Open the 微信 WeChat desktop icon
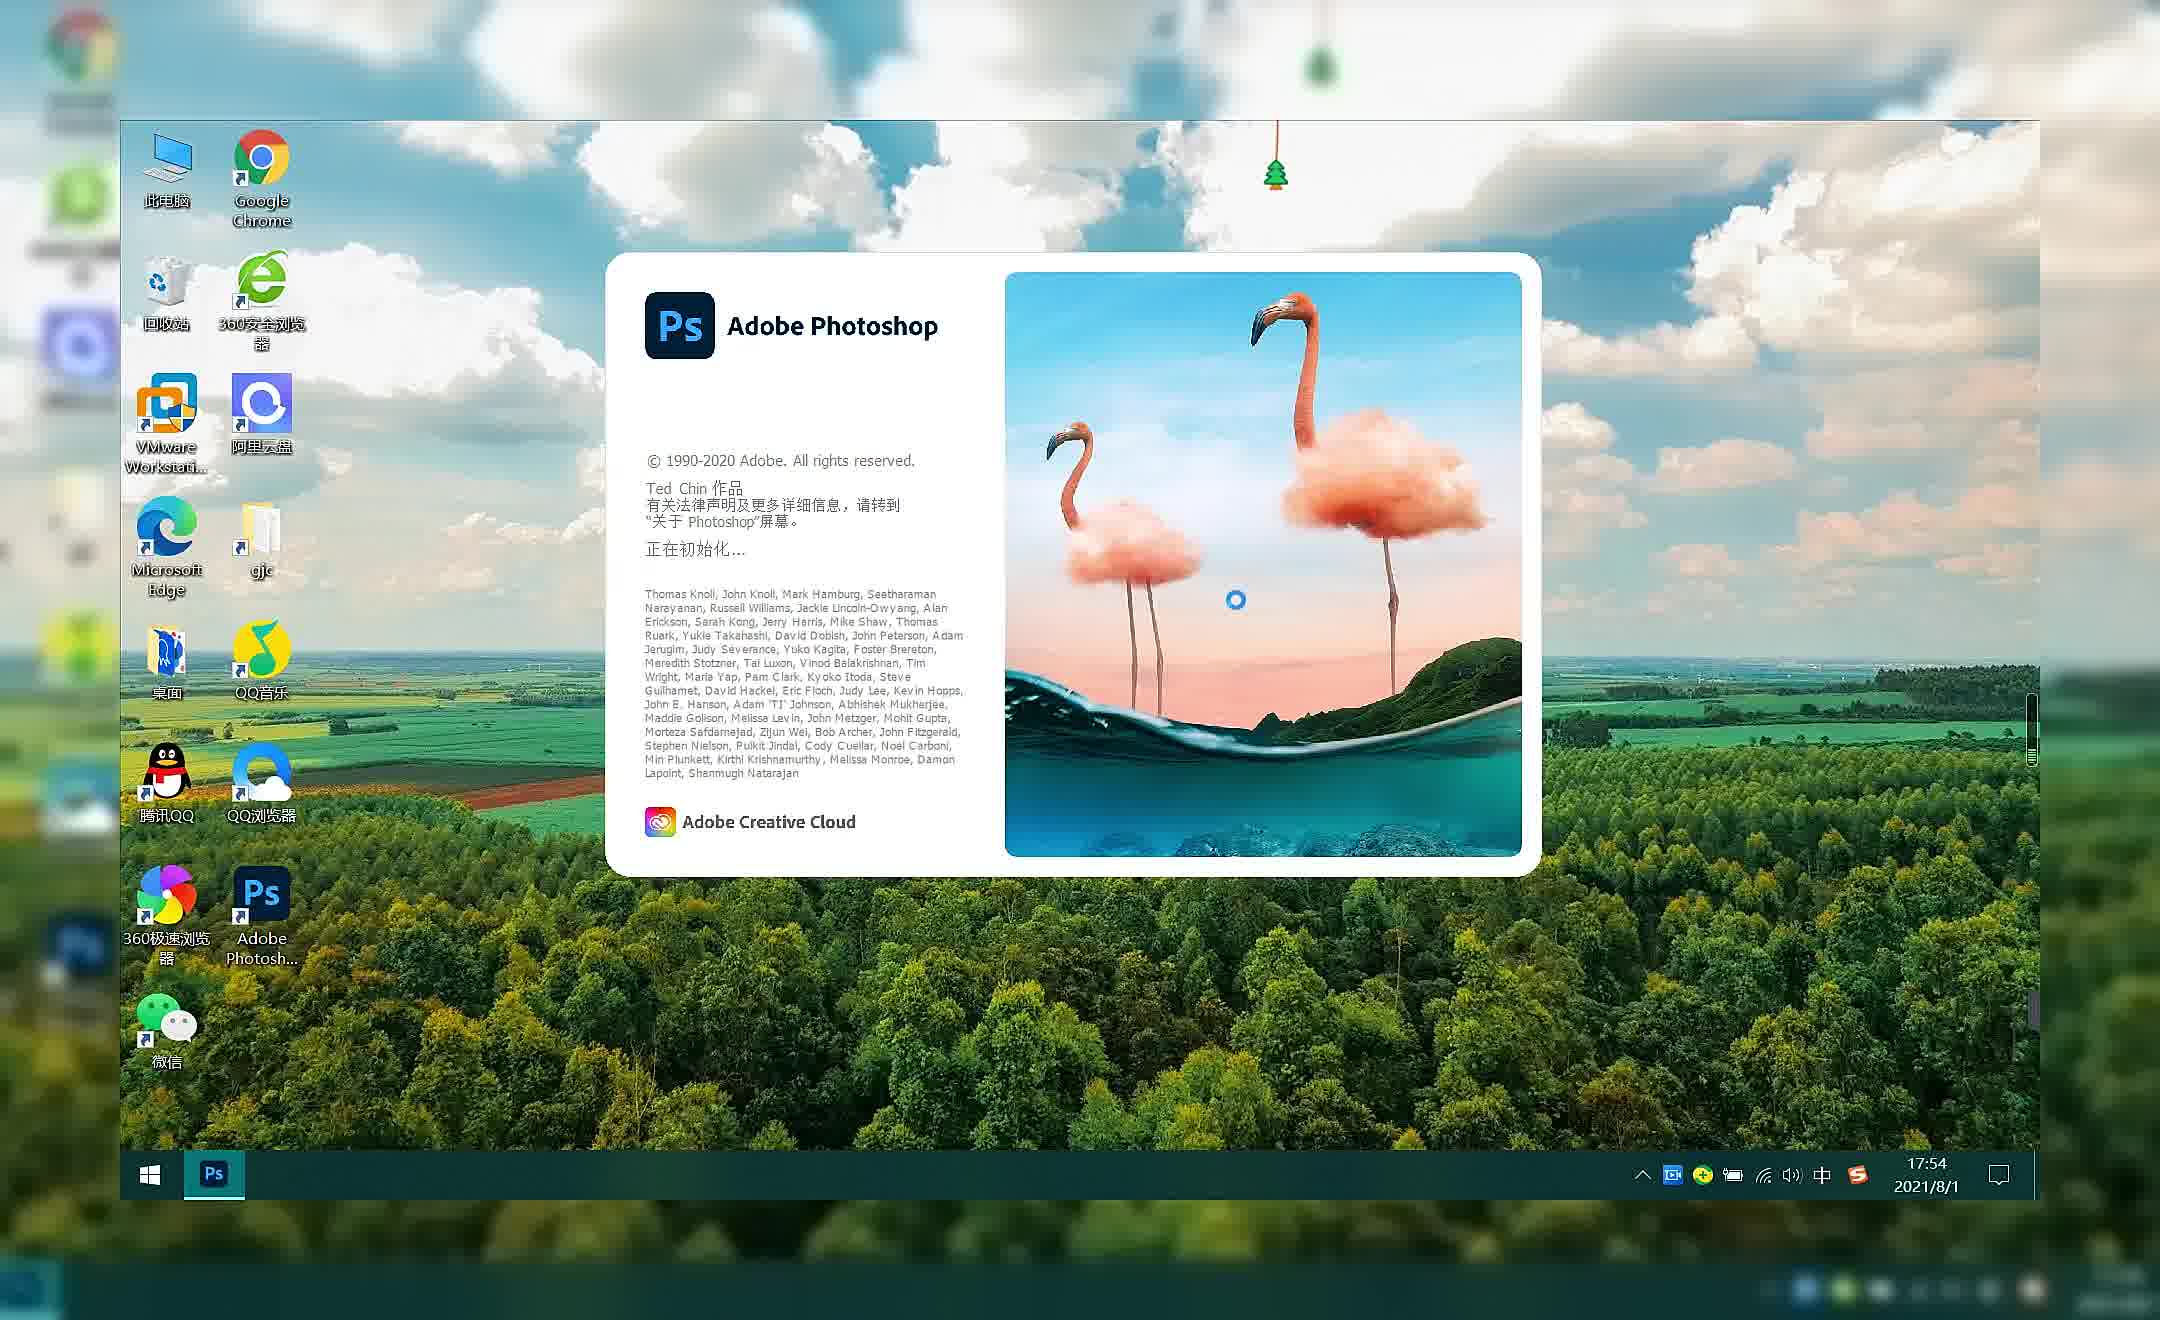The width and height of the screenshot is (2160, 1320). [x=166, y=1031]
